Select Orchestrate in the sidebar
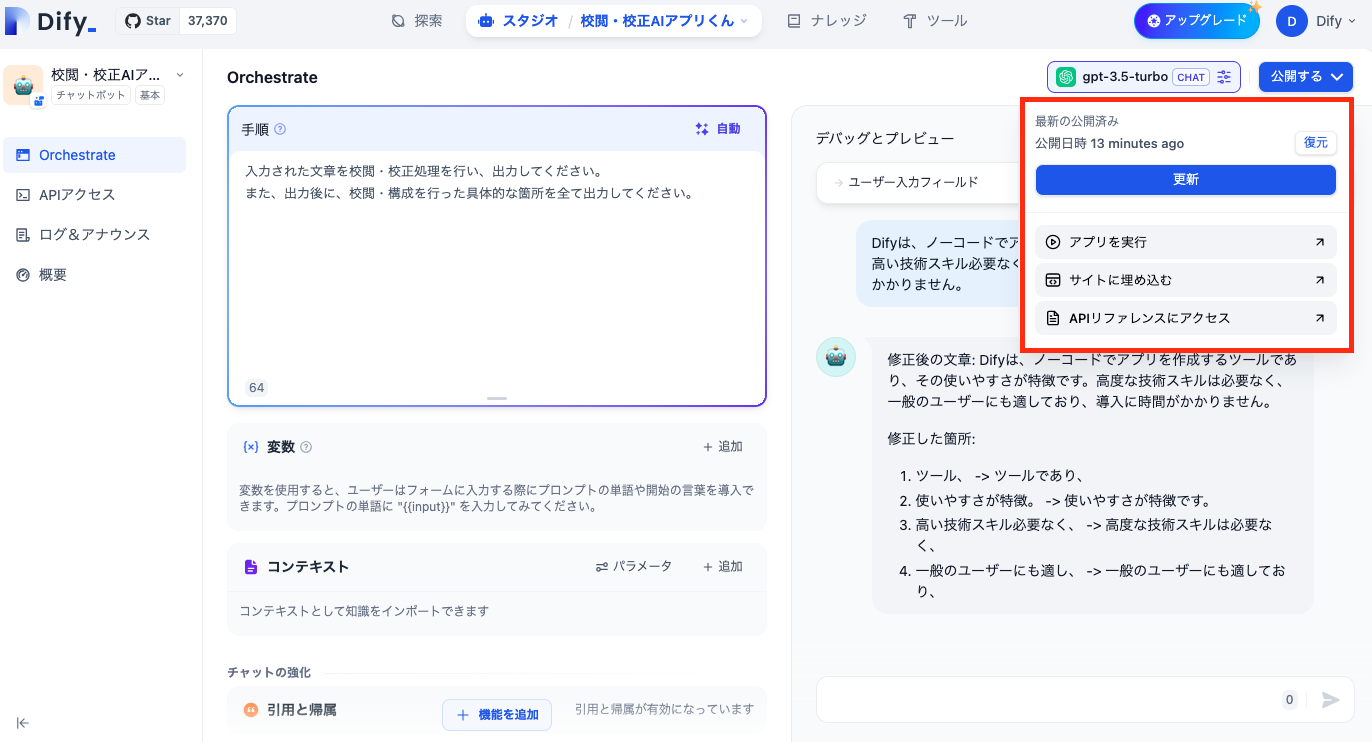The height and width of the screenshot is (742, 1372). pyautogui.click(x=94, y=155)
